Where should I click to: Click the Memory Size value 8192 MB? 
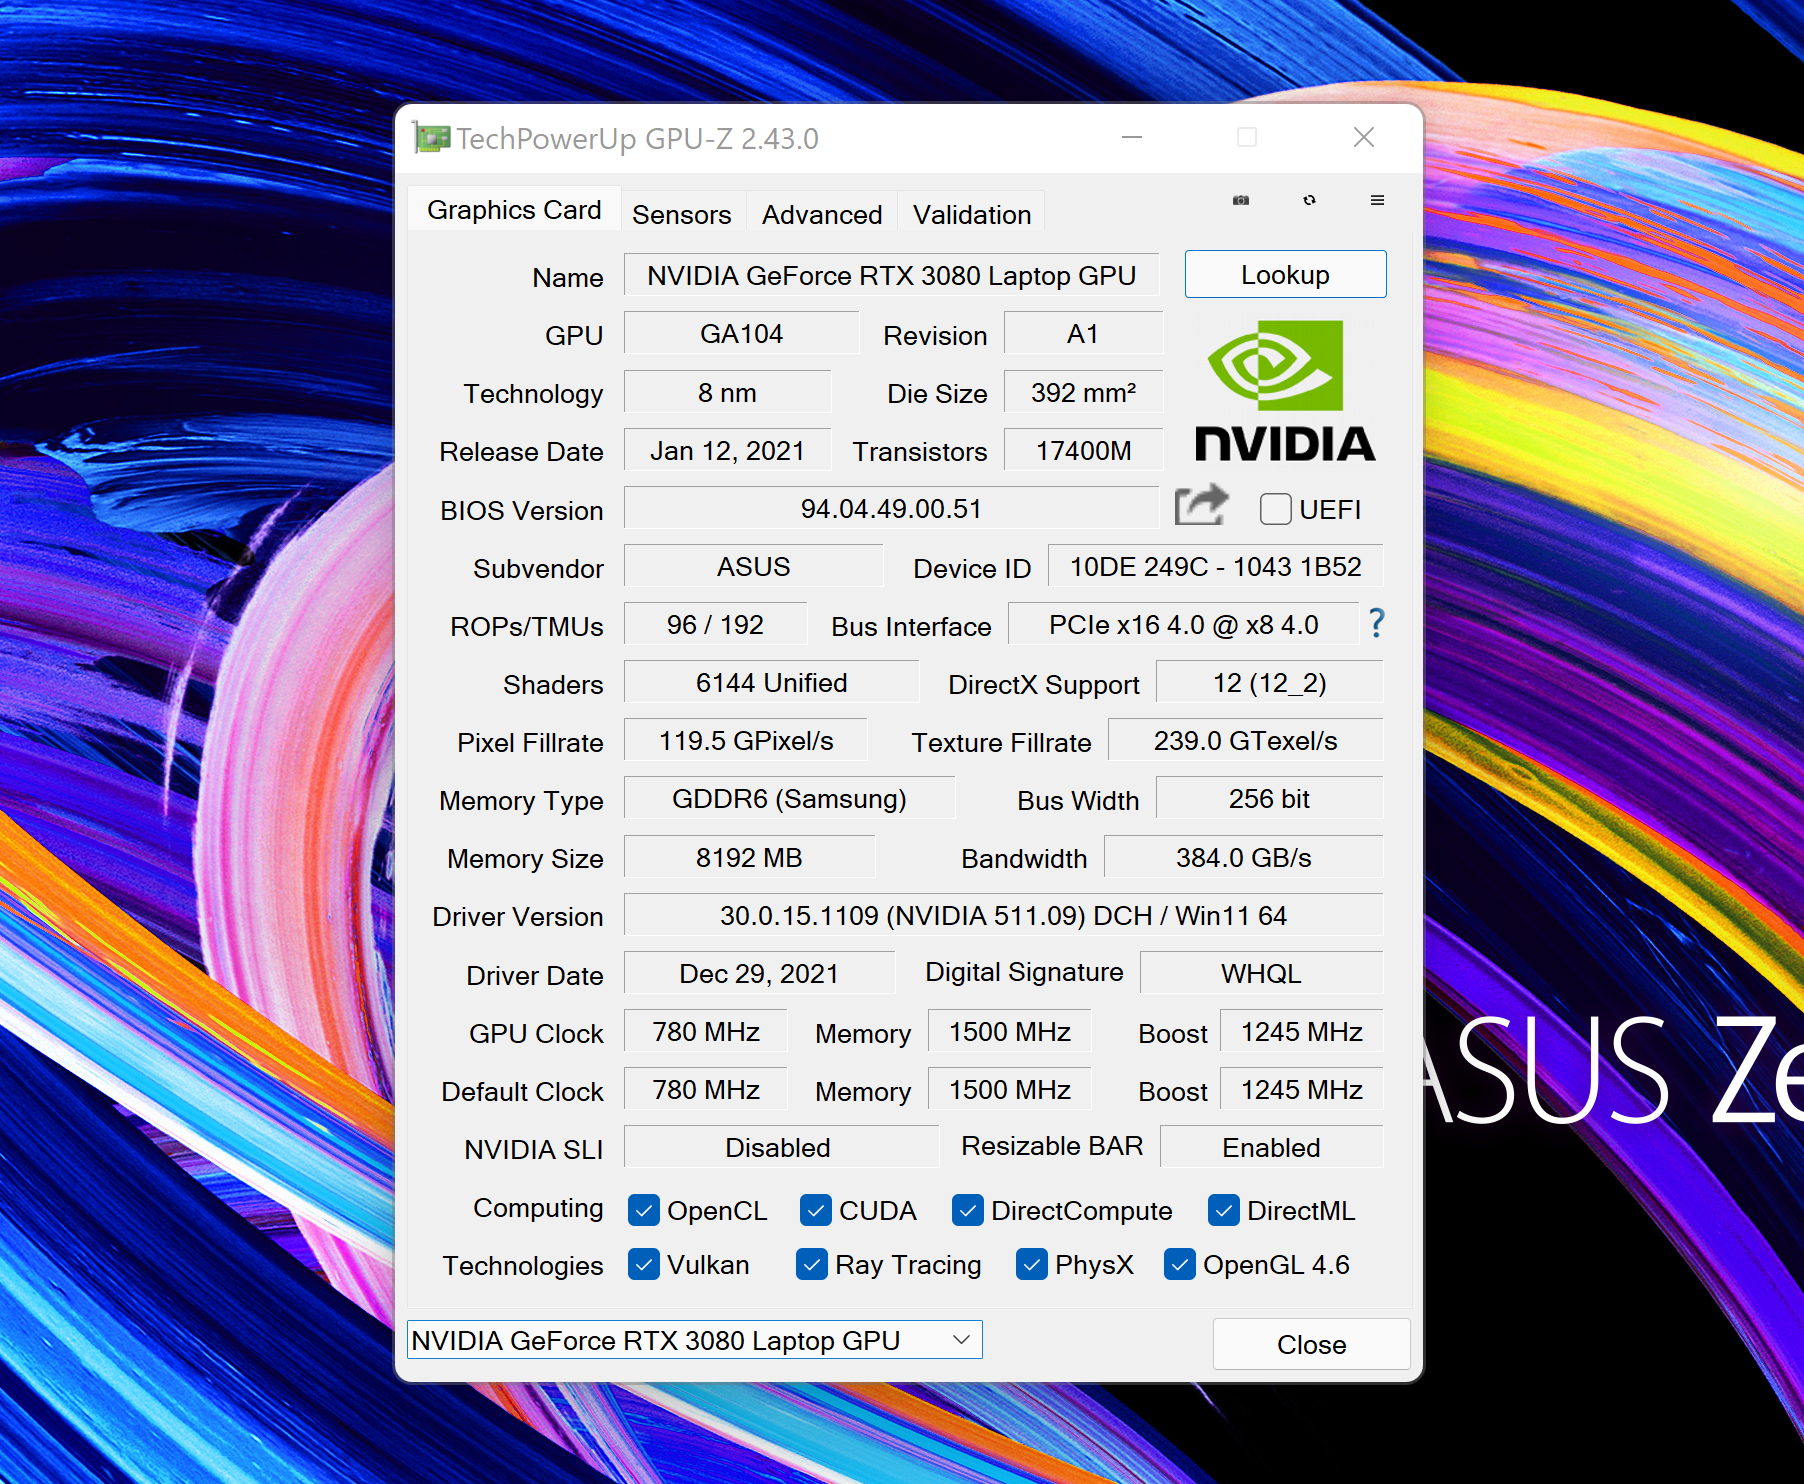pyautogui.click(x=749, y=857)
